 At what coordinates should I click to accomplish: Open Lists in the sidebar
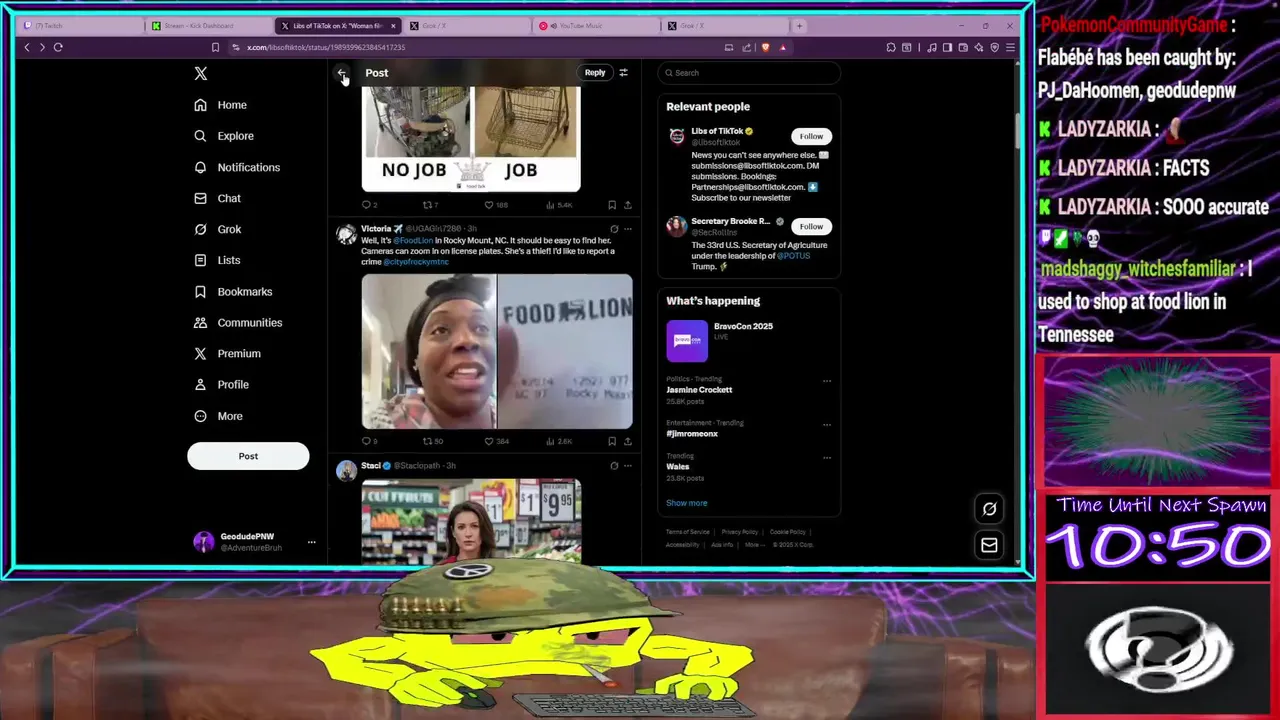[x=217, y=260]
